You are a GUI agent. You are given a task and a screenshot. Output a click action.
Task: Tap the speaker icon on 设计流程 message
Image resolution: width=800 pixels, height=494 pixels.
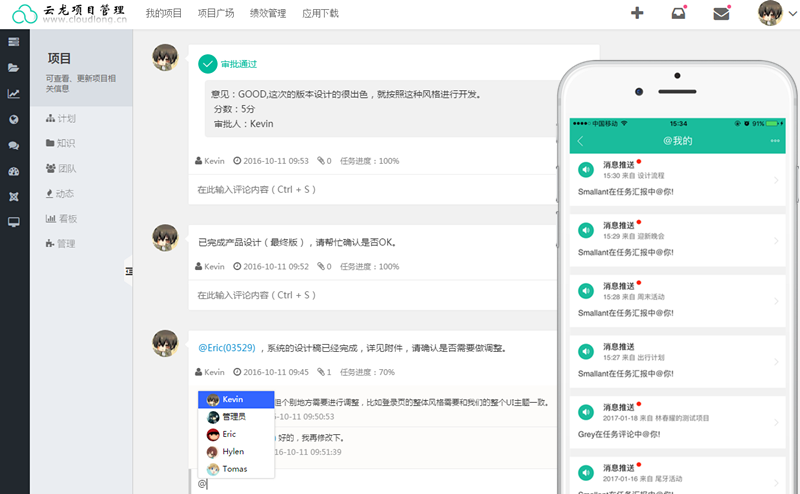point(586,169)
